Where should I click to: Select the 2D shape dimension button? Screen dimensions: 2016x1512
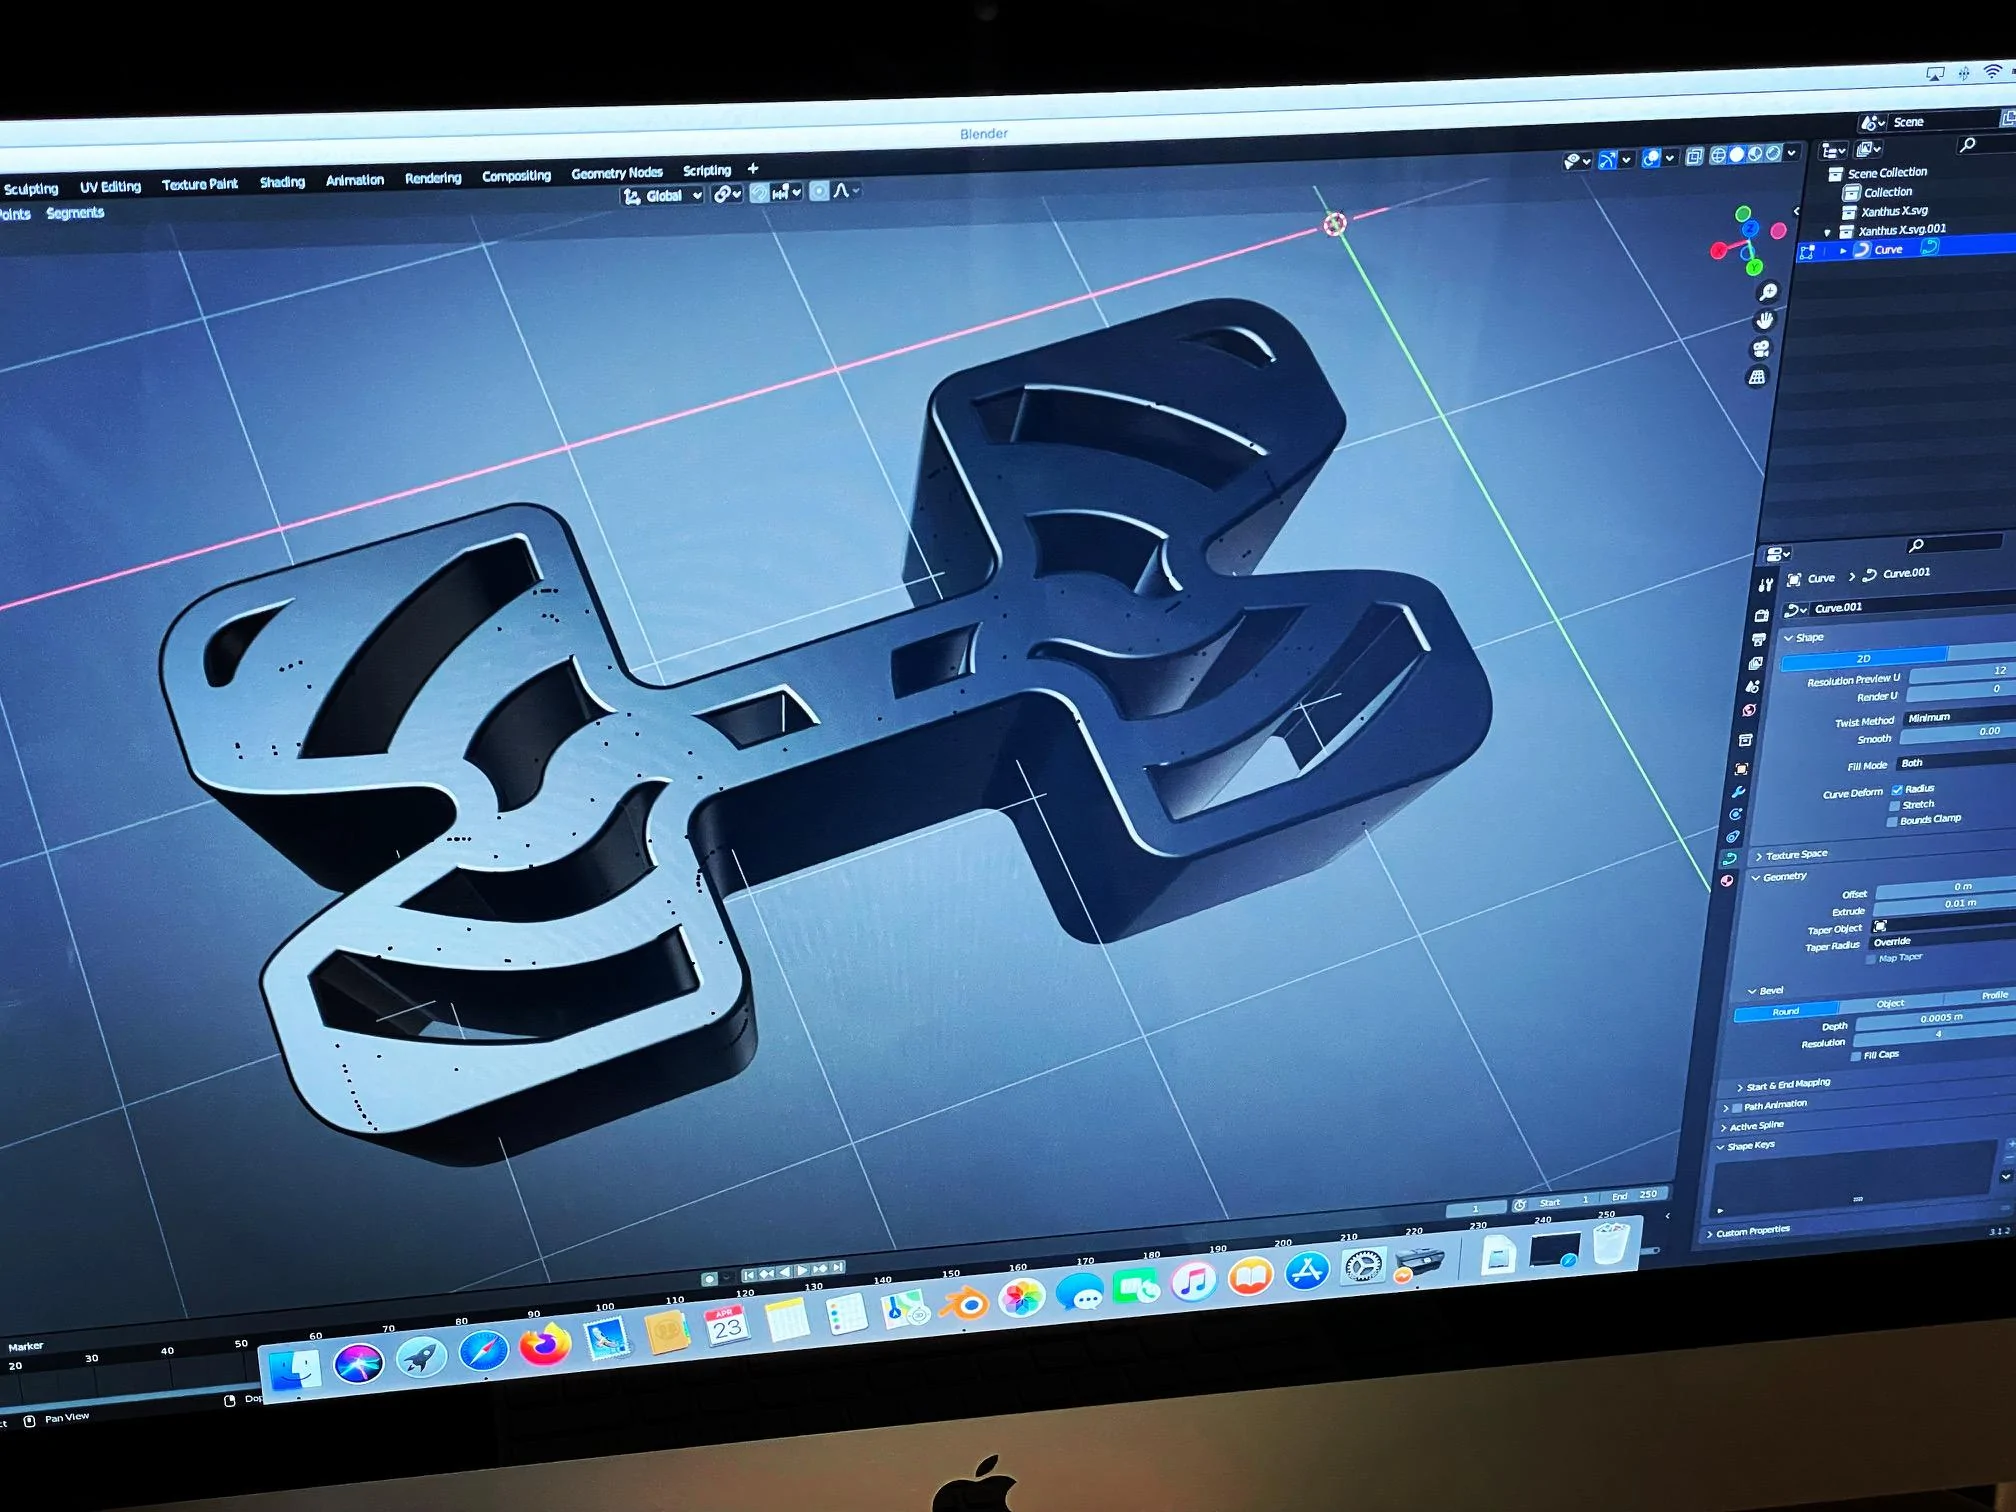coord(1864,658)
